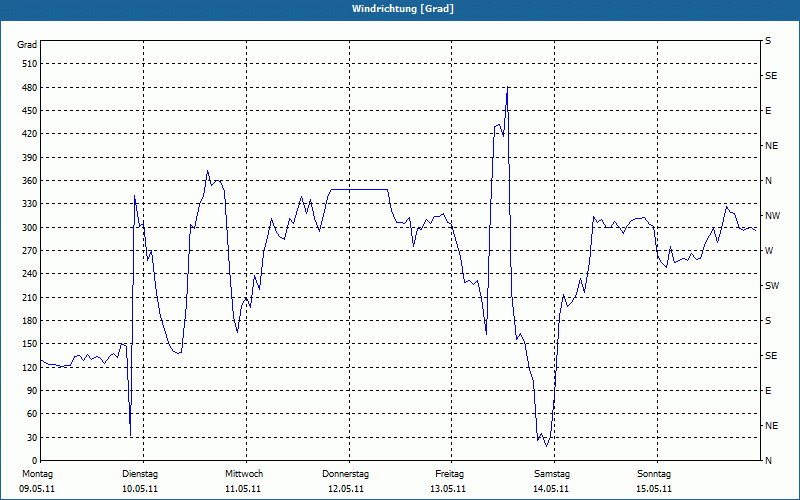Select the date 14.05.11
Screen dimensions: 800x500
tap(551, 489)
